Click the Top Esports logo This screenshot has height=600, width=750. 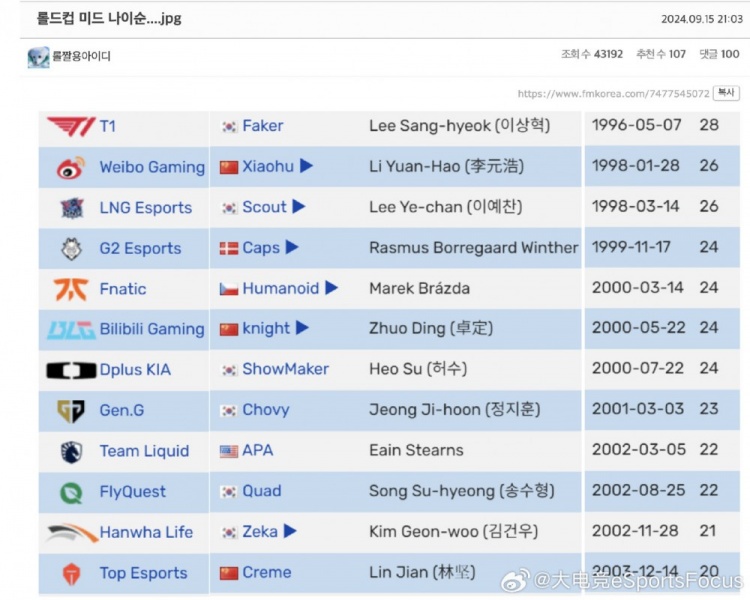72,574
